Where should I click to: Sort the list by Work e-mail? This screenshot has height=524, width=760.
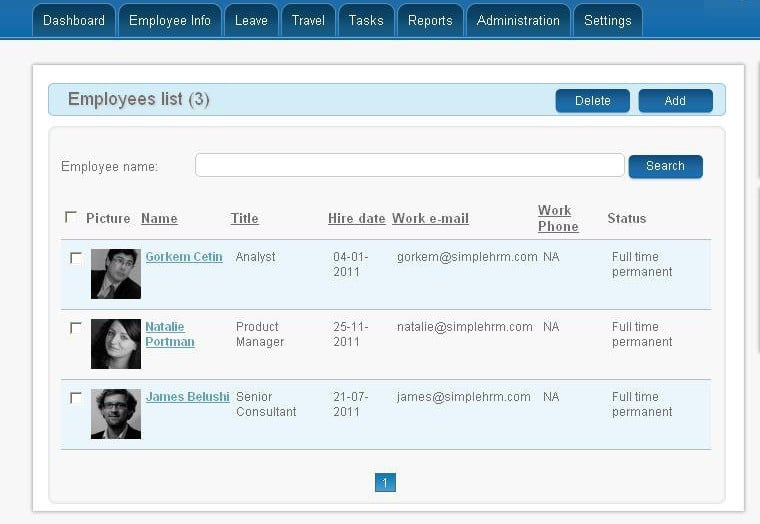pyautogui.click(x=430, y=219)
